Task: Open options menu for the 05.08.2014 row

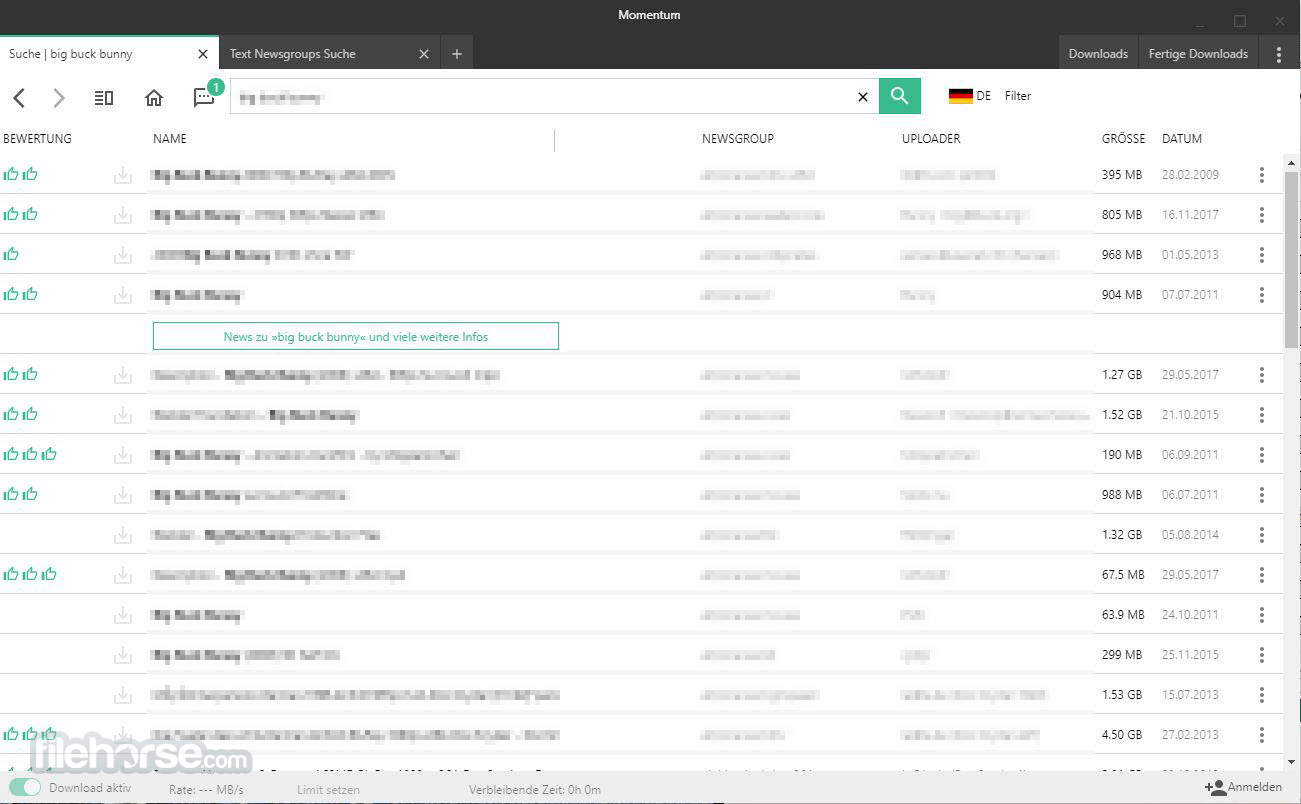Action: coord(1262,535)
